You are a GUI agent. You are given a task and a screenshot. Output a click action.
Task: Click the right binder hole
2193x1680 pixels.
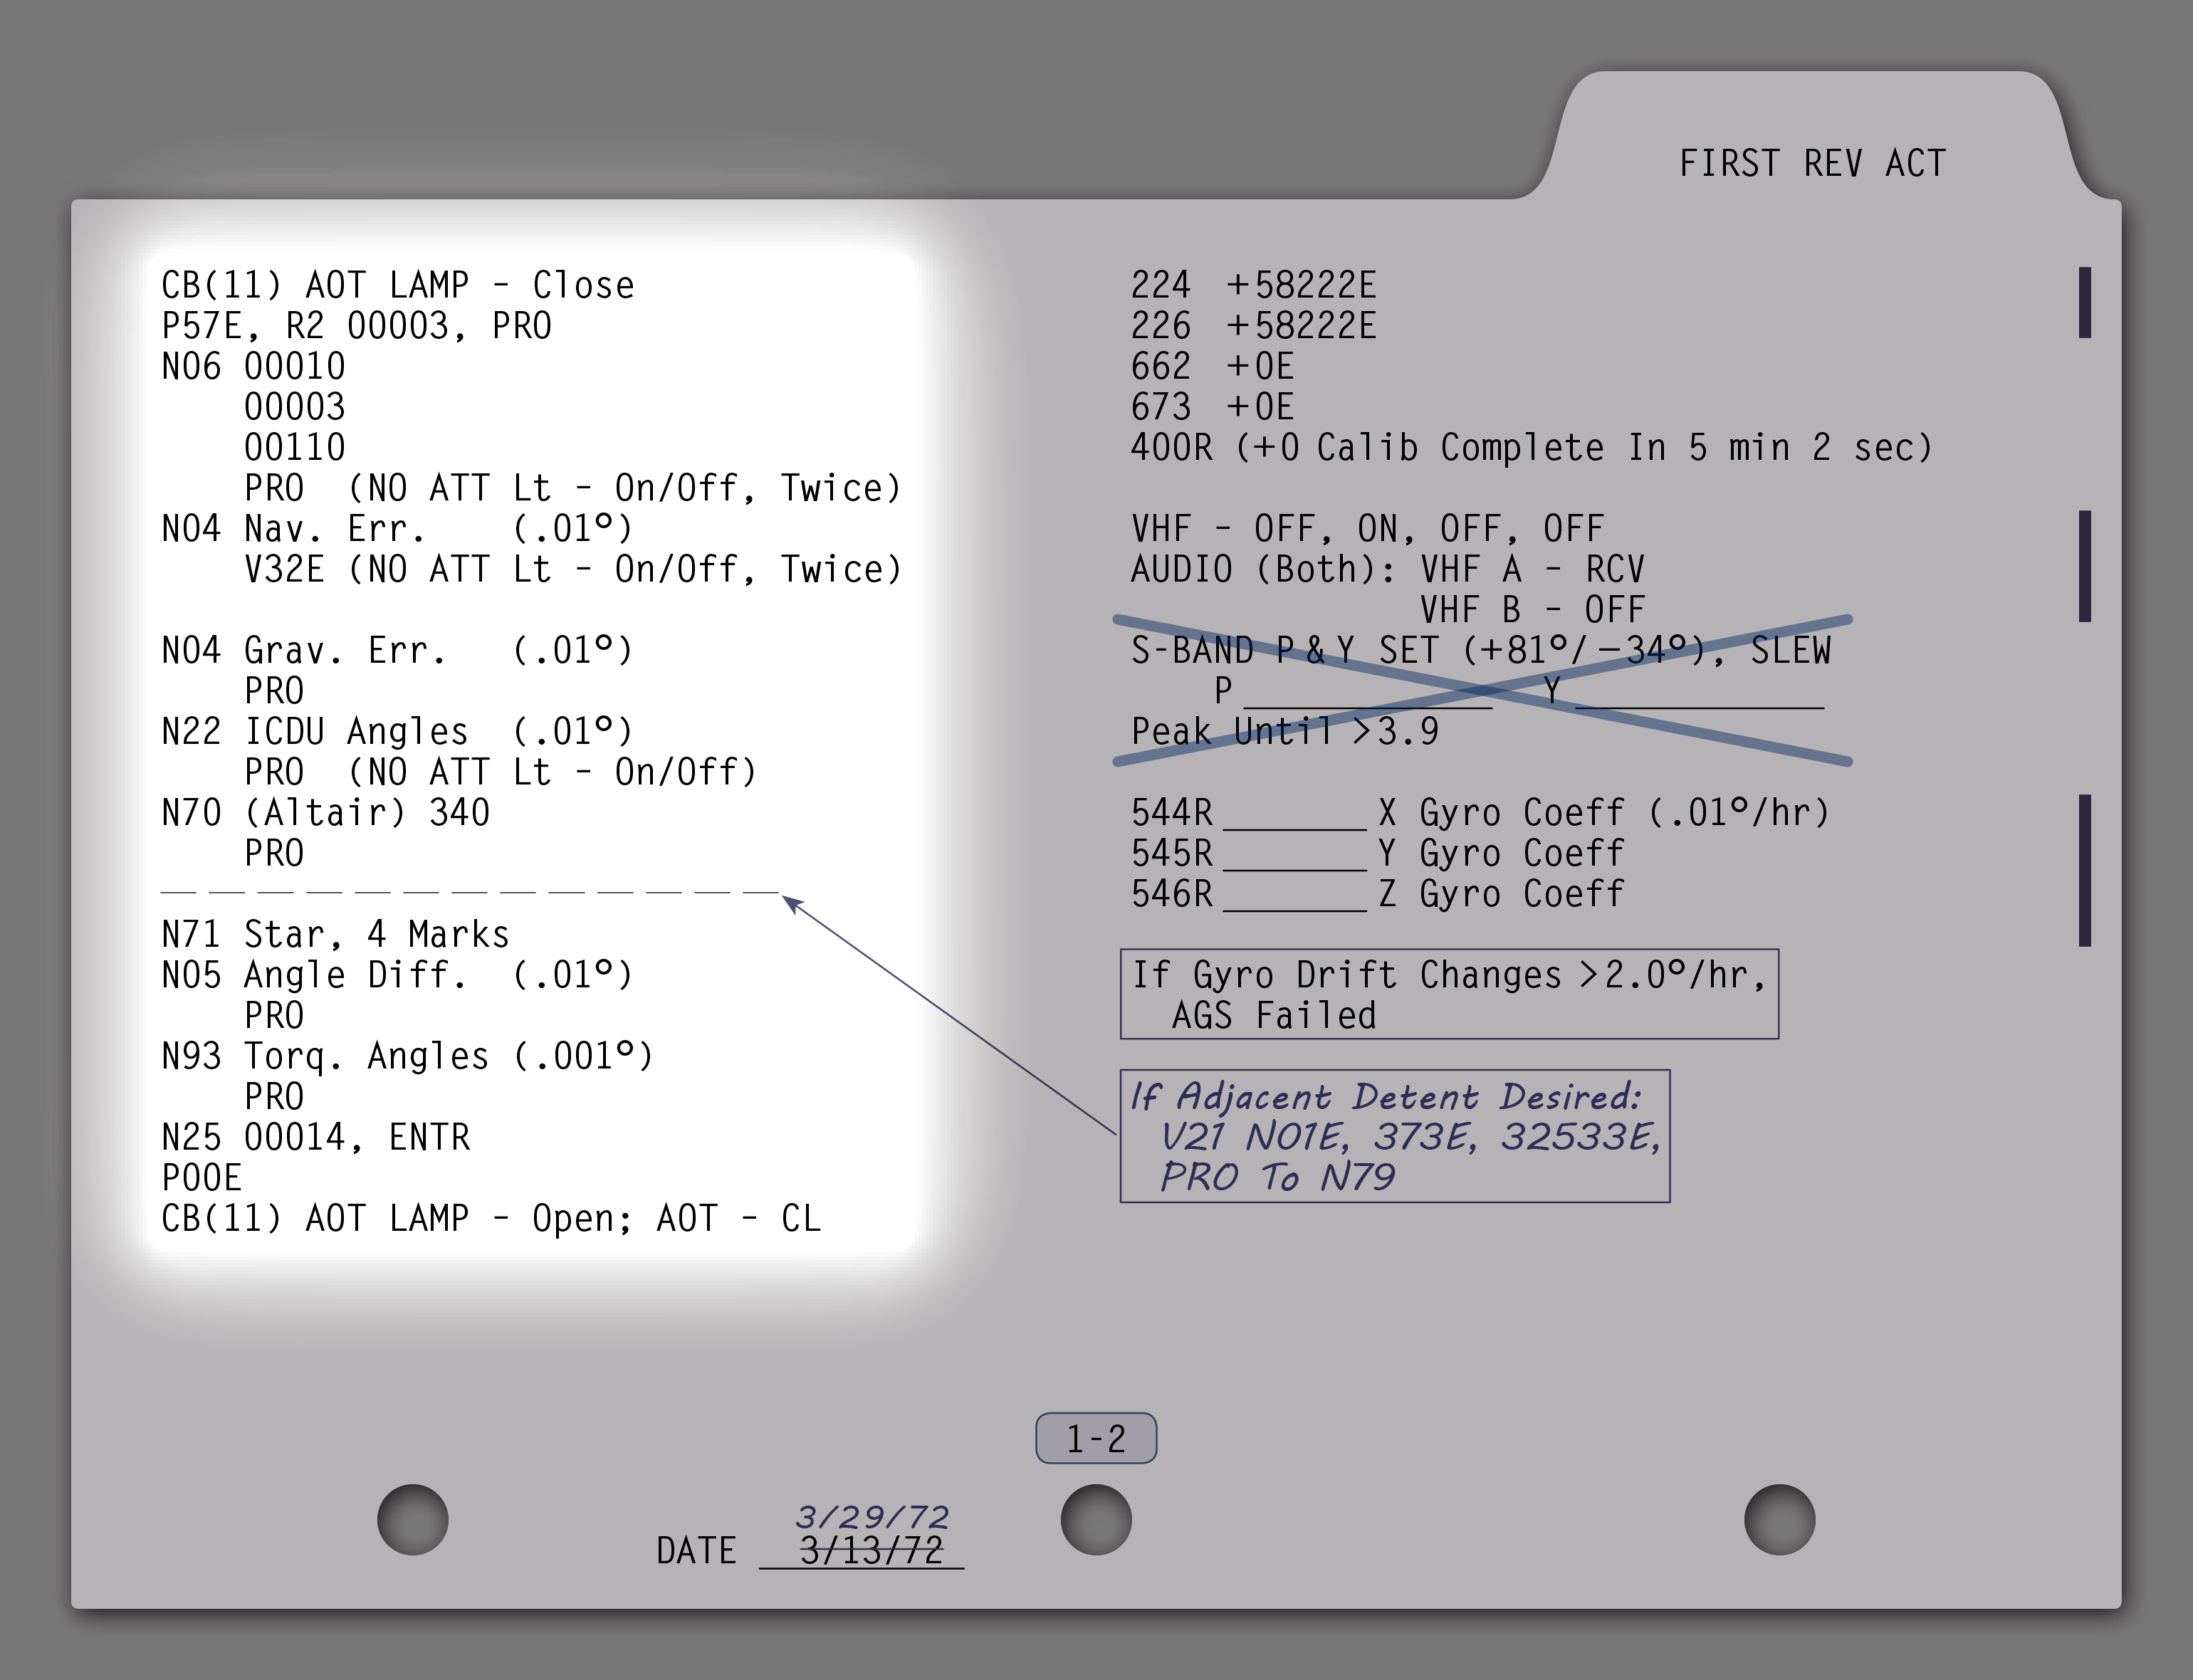pyautogui.click(x=1779, y=1519)
